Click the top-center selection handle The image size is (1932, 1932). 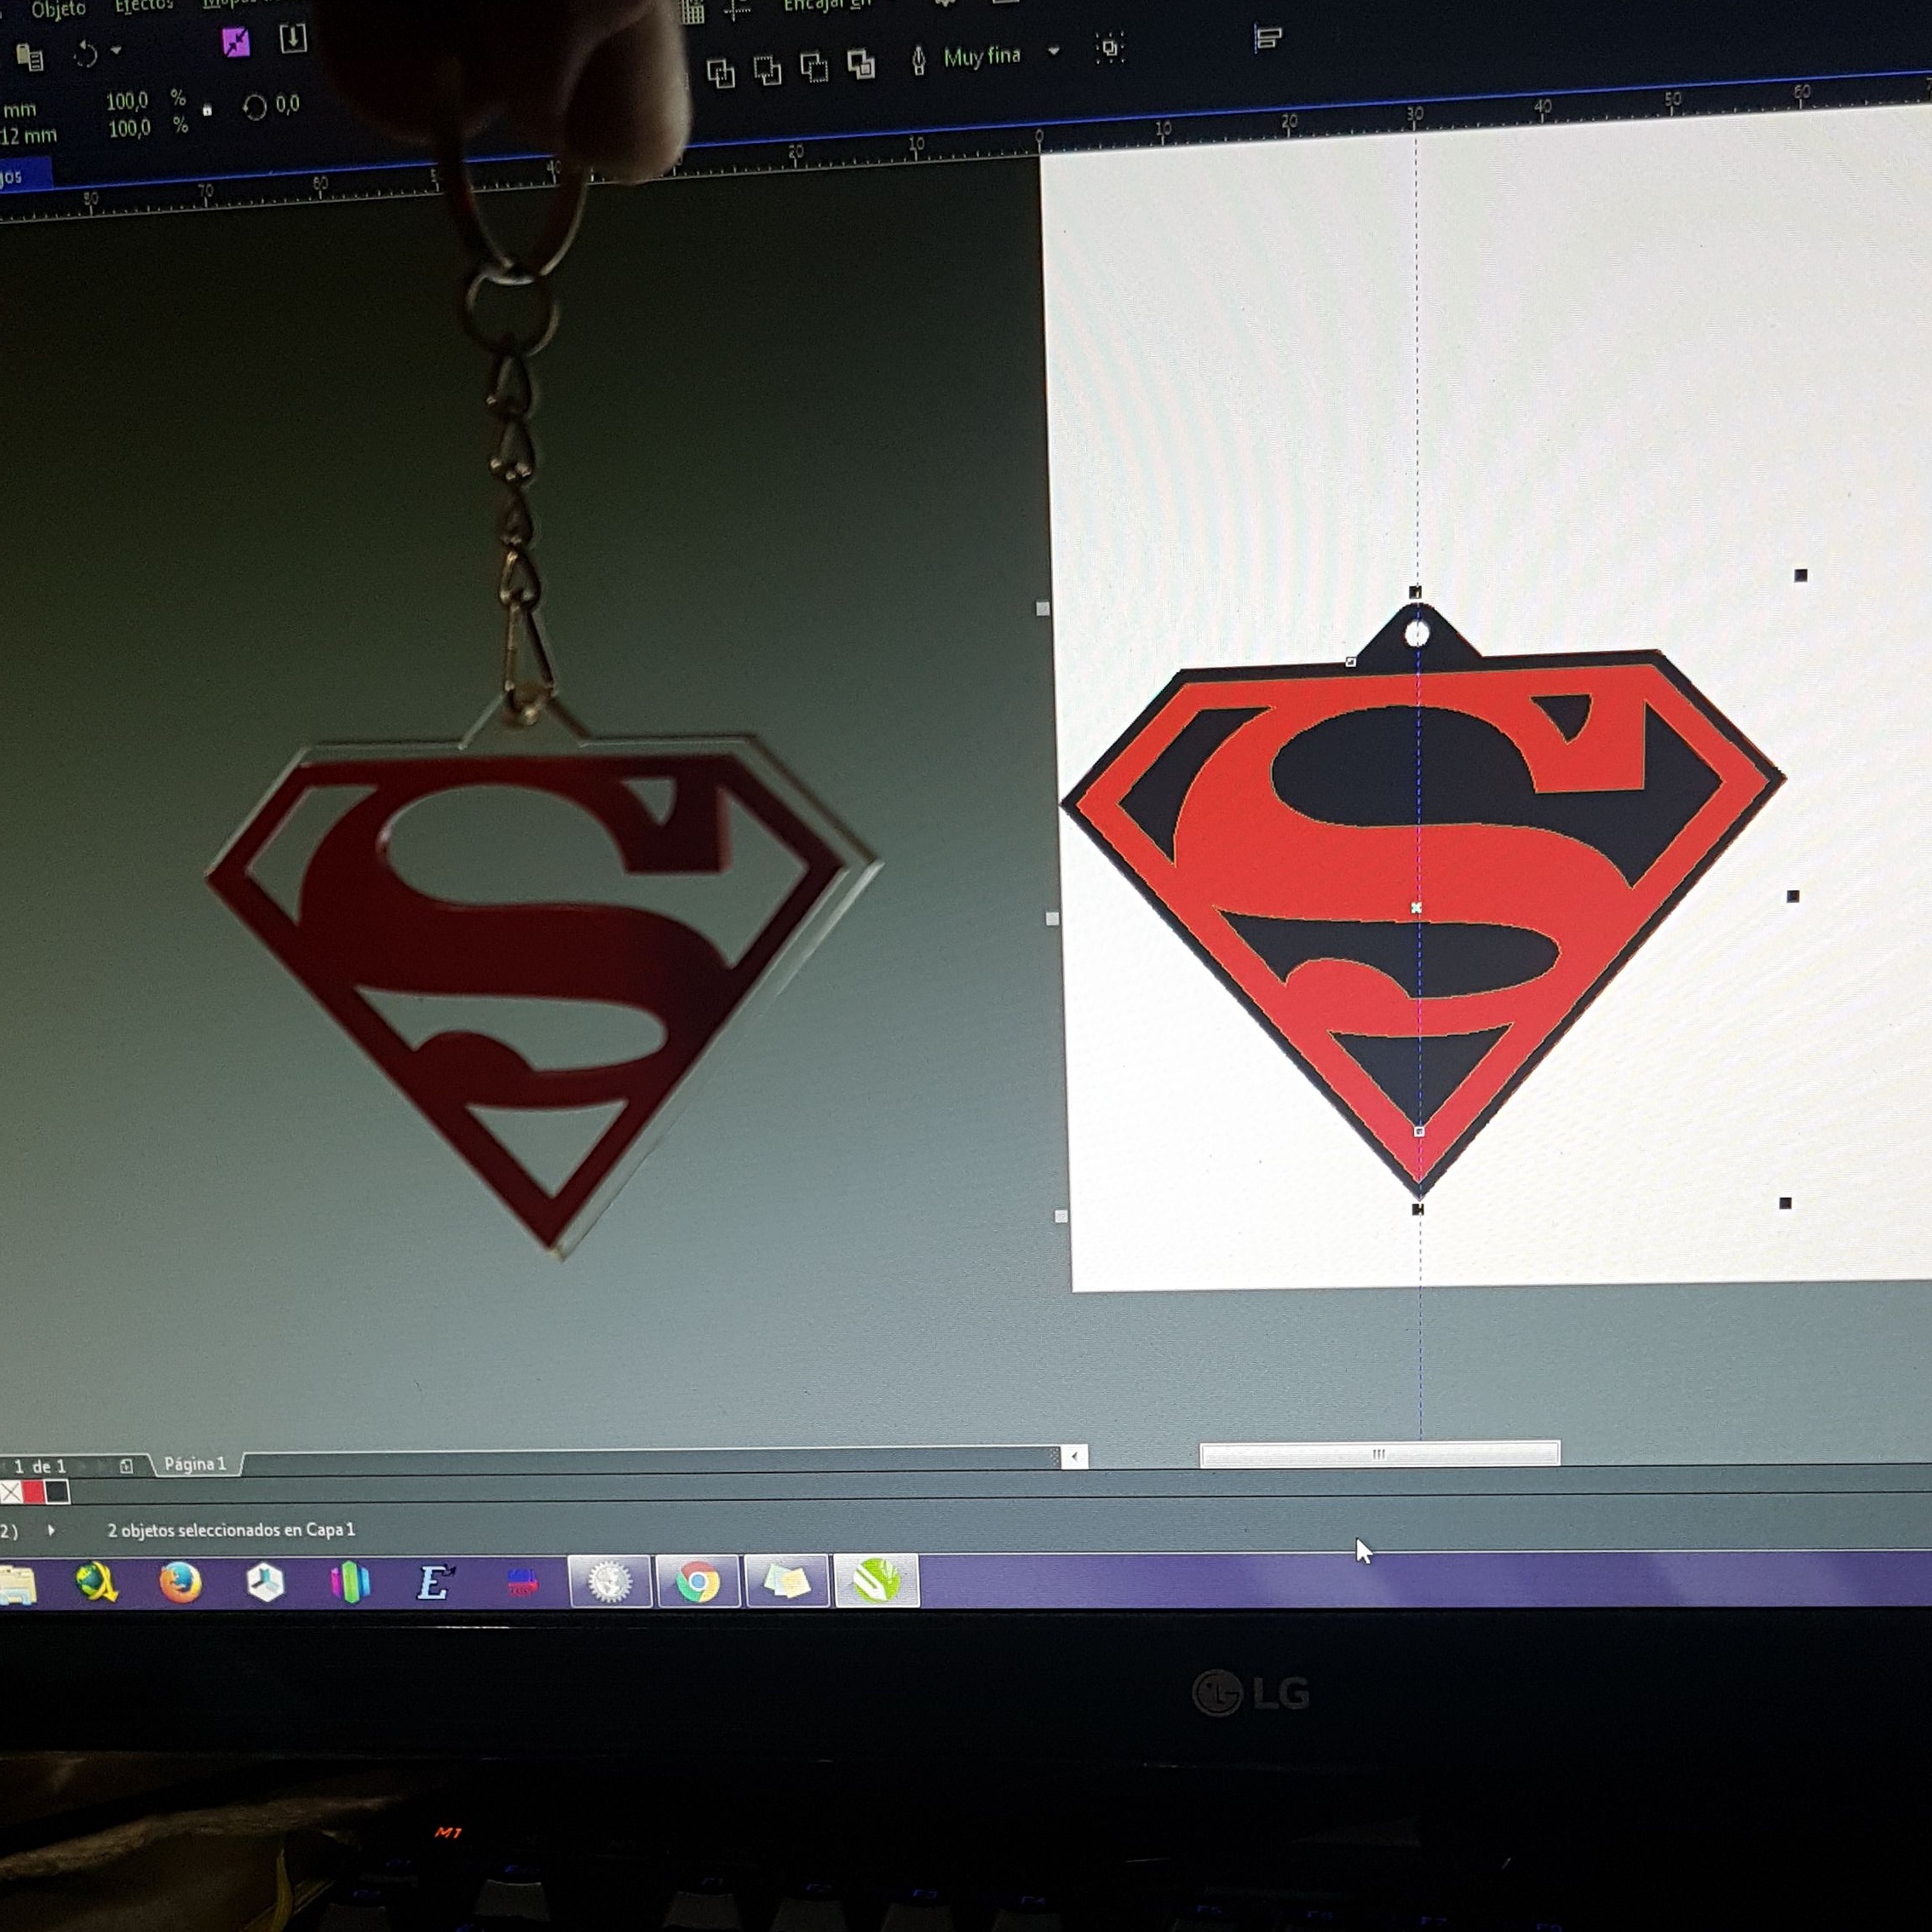[1415, 592]
